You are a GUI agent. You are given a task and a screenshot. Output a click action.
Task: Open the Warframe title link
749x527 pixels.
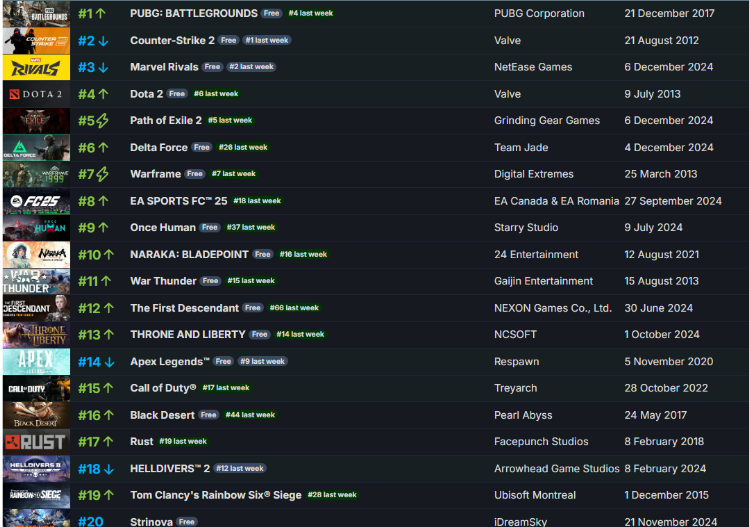[156, 174]
